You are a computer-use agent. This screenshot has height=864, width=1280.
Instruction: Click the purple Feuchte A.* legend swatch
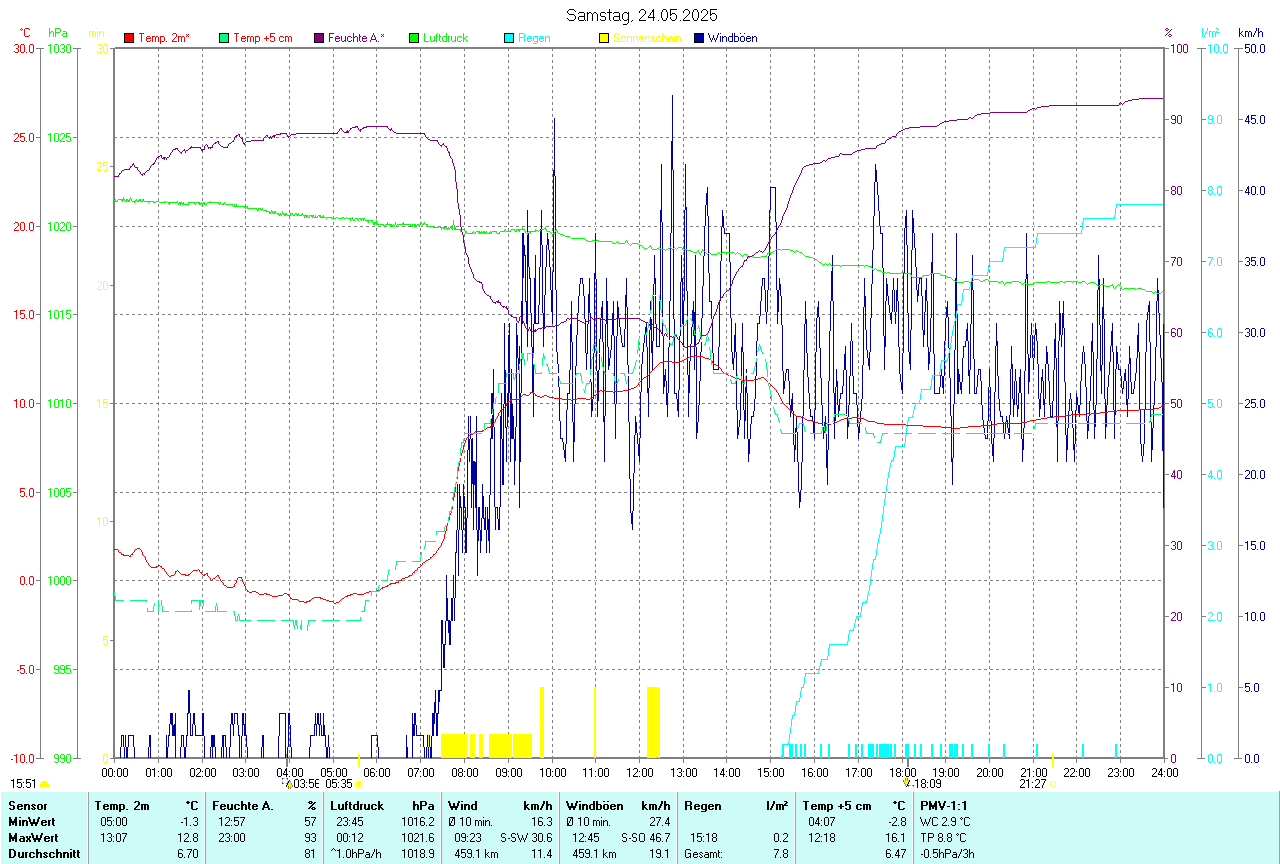320,38
